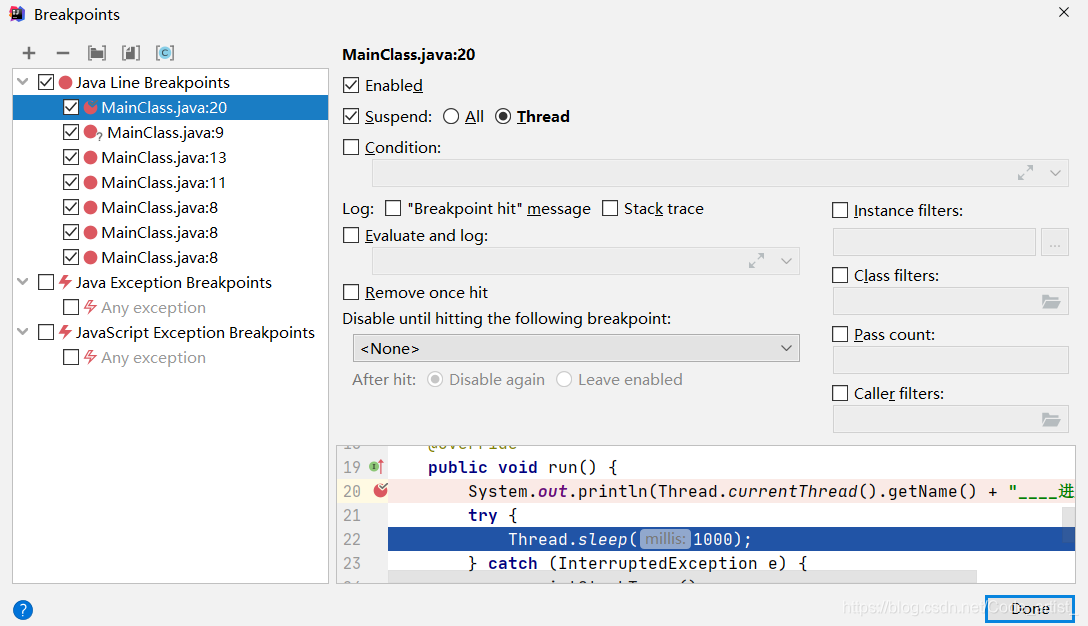This screenshot has width=1088, height=626.
Task: Enable the Pass count checkbox
Action: (840, 335)
